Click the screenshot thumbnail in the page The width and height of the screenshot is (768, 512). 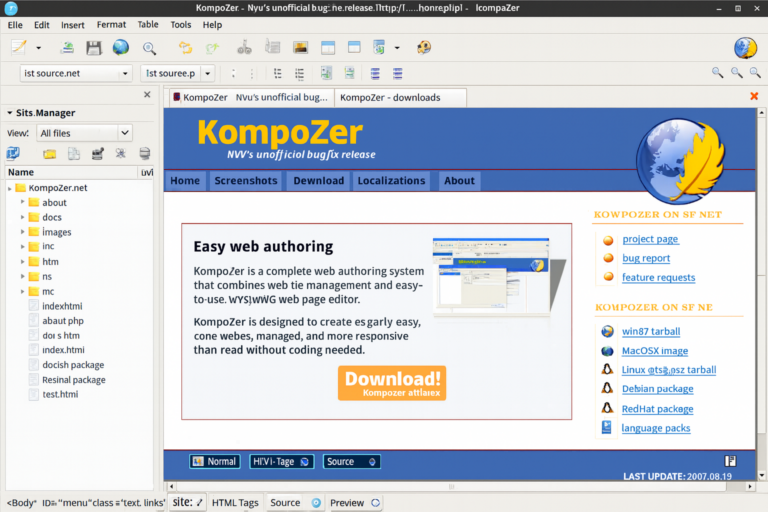point(492,276)
